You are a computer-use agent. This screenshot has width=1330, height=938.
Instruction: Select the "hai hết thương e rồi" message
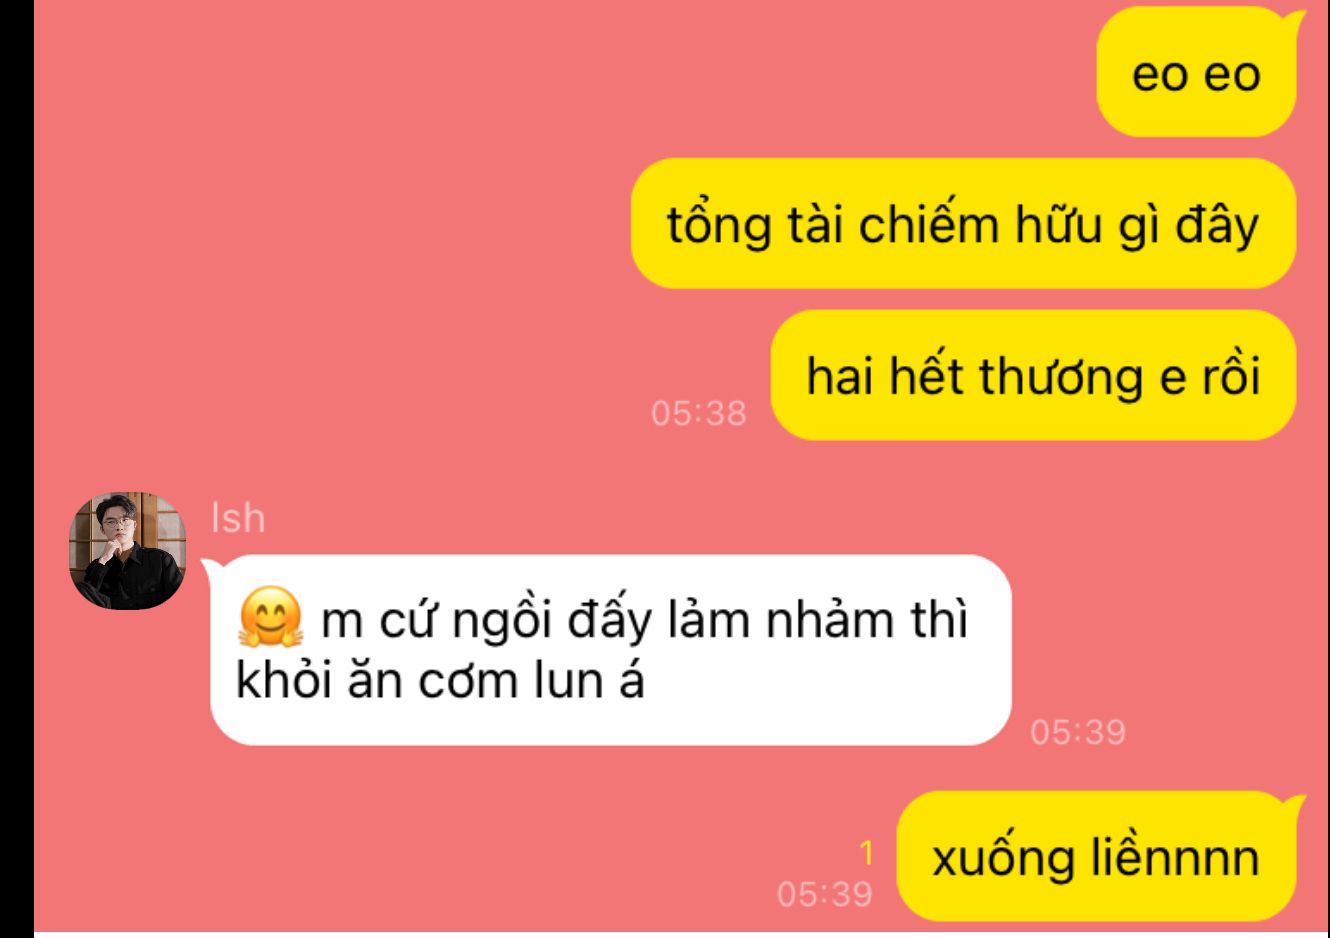[1033, 376]
